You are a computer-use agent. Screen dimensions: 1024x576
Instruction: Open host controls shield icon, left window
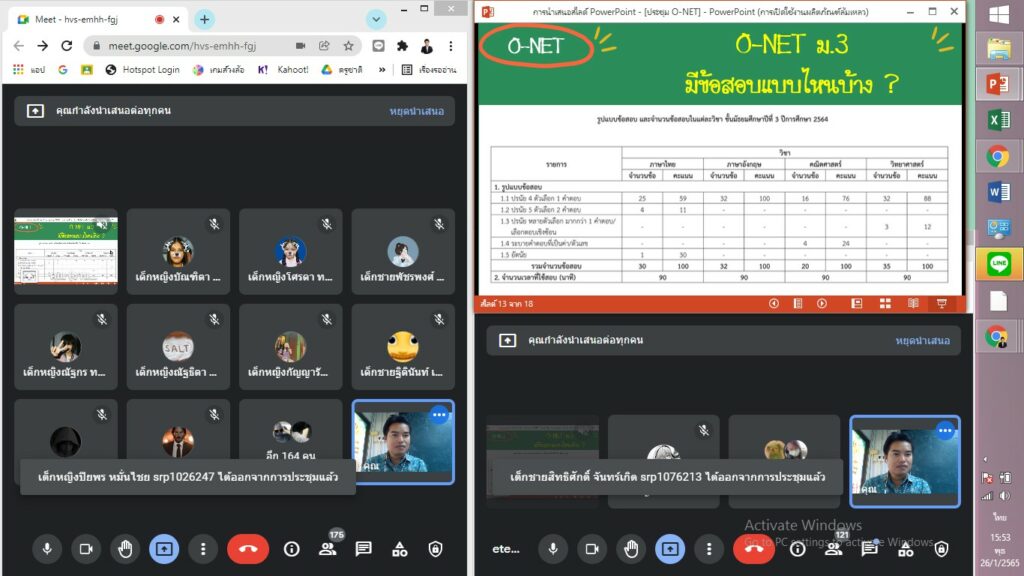[x=435, y=548]
